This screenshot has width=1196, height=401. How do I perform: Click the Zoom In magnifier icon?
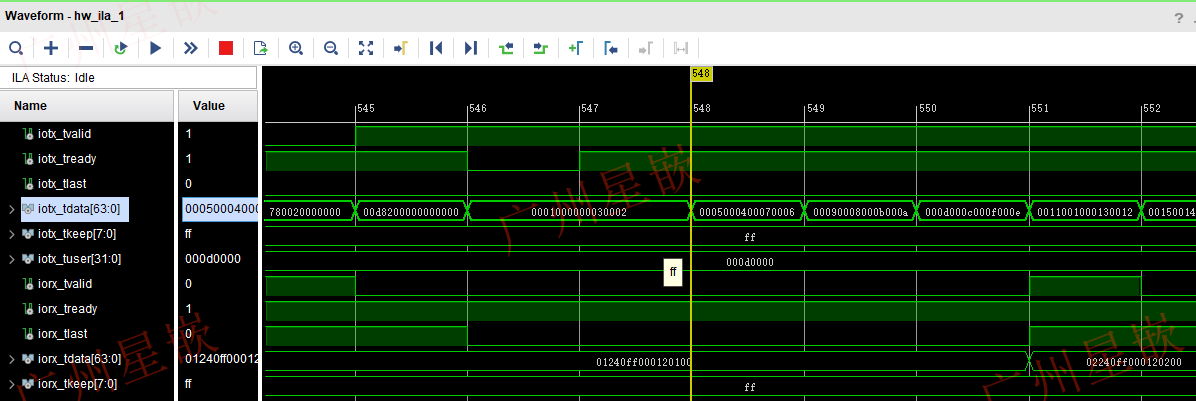(x=296, y=48)
